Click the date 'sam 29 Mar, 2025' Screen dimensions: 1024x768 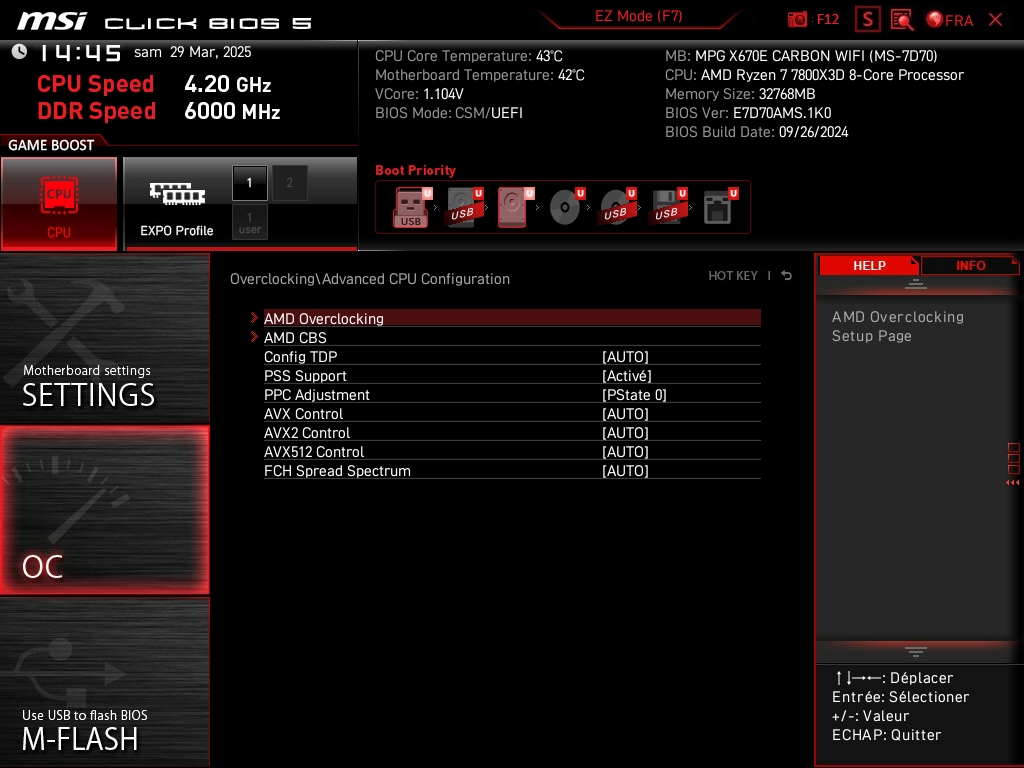[193, 52]
